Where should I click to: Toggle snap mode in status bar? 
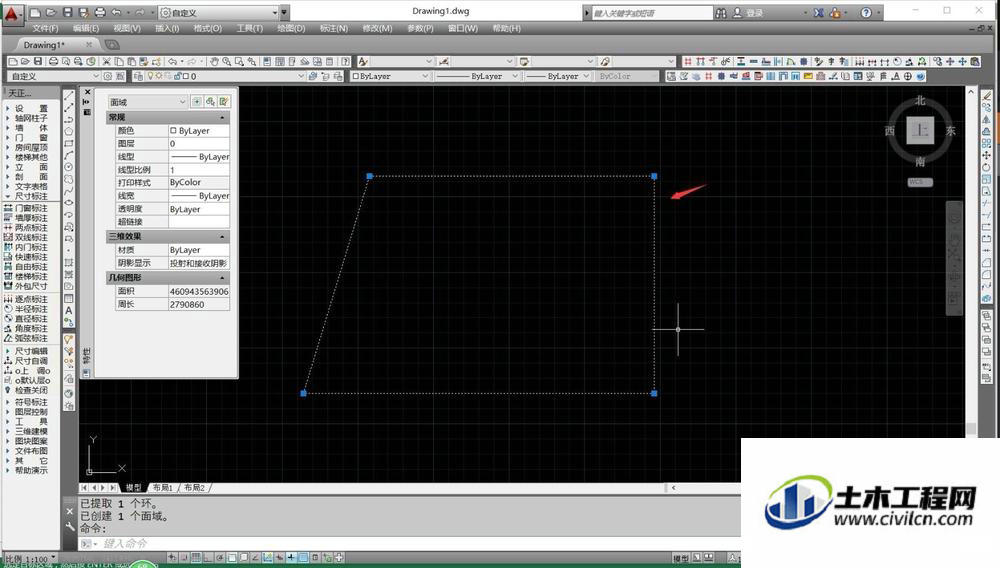[x=184, y=558]
